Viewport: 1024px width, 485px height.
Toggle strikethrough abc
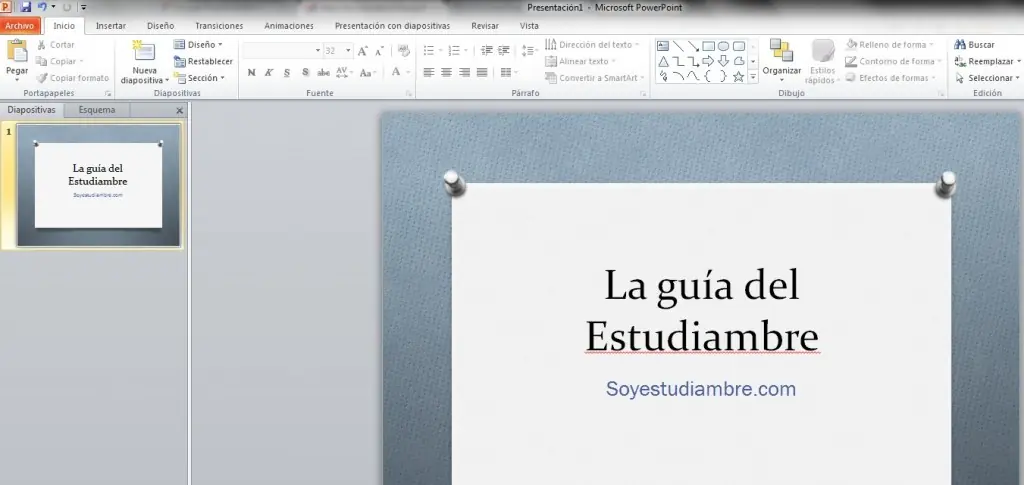pyautogui.click(x=323, y=72)
